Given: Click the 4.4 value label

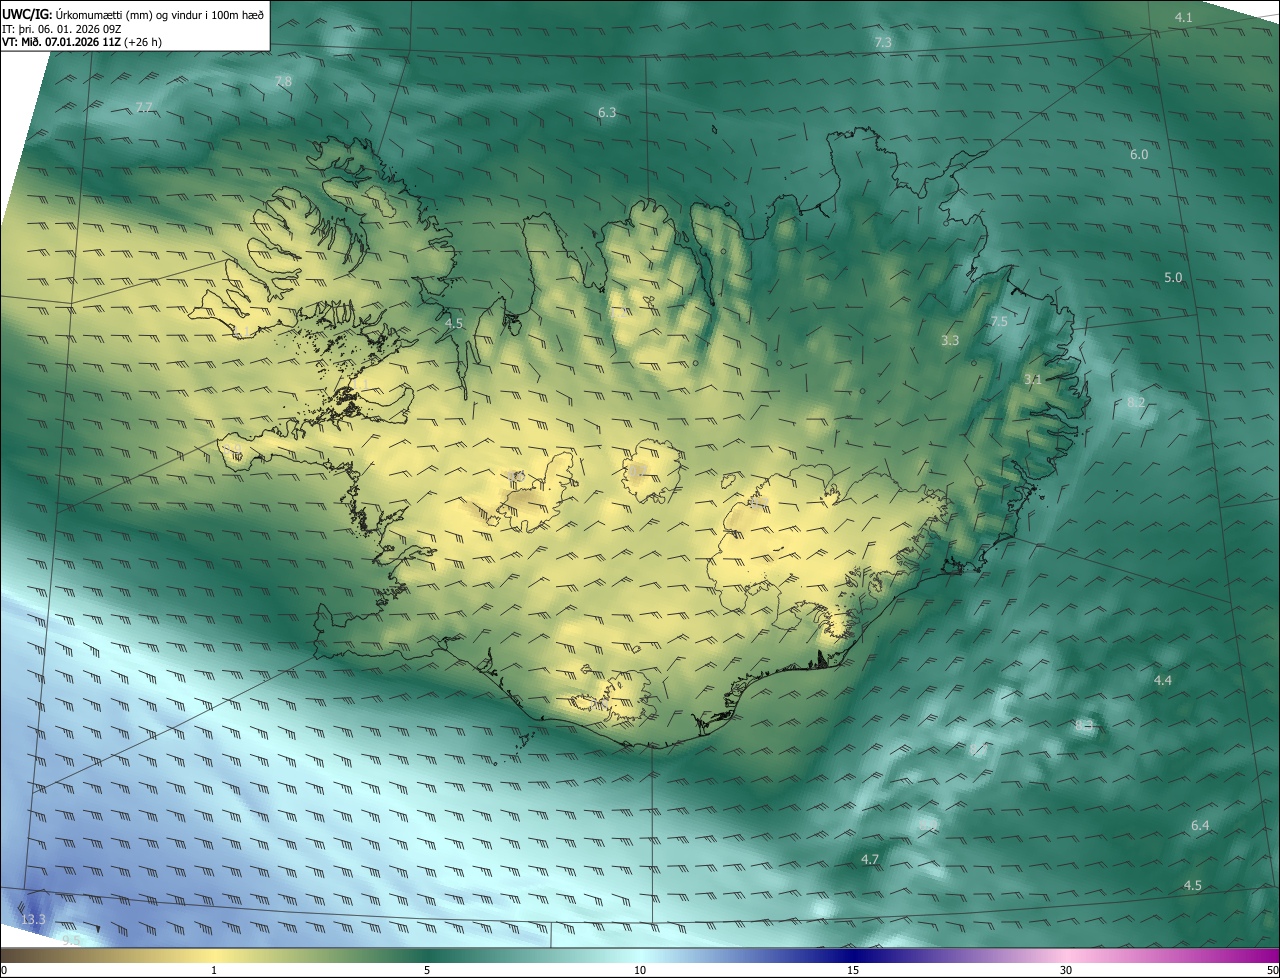Looking at the screenshot, I should point(1163,680).
